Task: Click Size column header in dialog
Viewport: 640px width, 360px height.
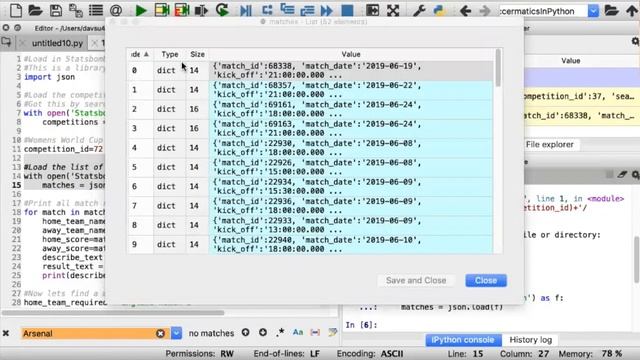Action: 198,54
